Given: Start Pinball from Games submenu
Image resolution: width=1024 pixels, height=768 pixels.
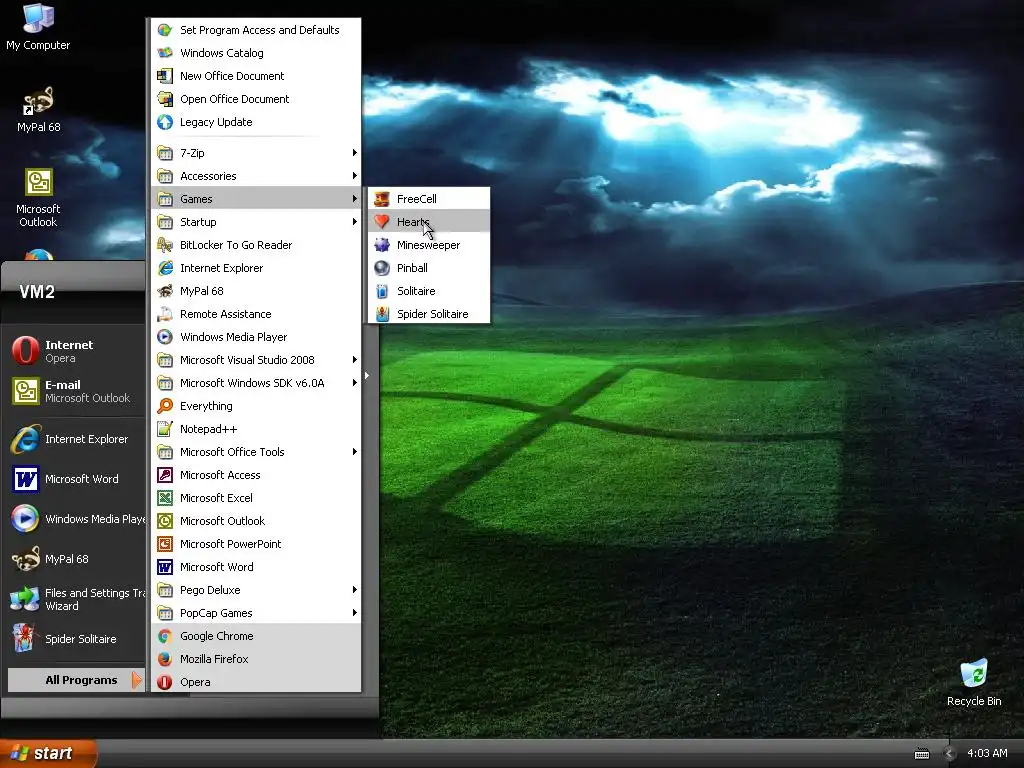Looking at the screenshot, I should pos(429,268).
